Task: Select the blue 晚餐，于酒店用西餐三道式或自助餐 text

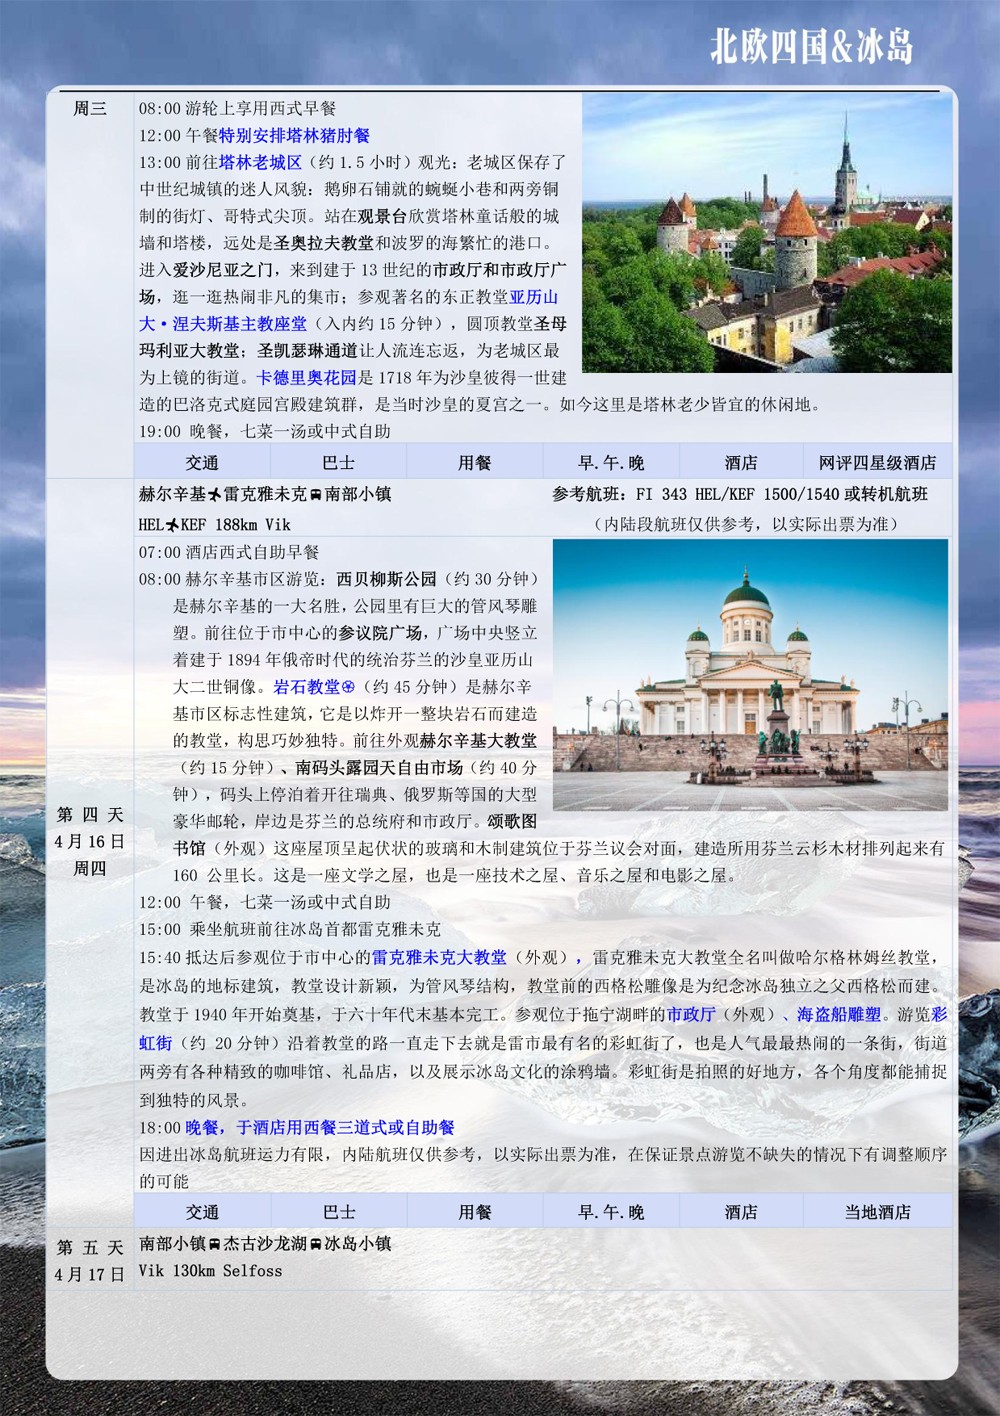Action: pyautogui.click(x=320, y=1127)
